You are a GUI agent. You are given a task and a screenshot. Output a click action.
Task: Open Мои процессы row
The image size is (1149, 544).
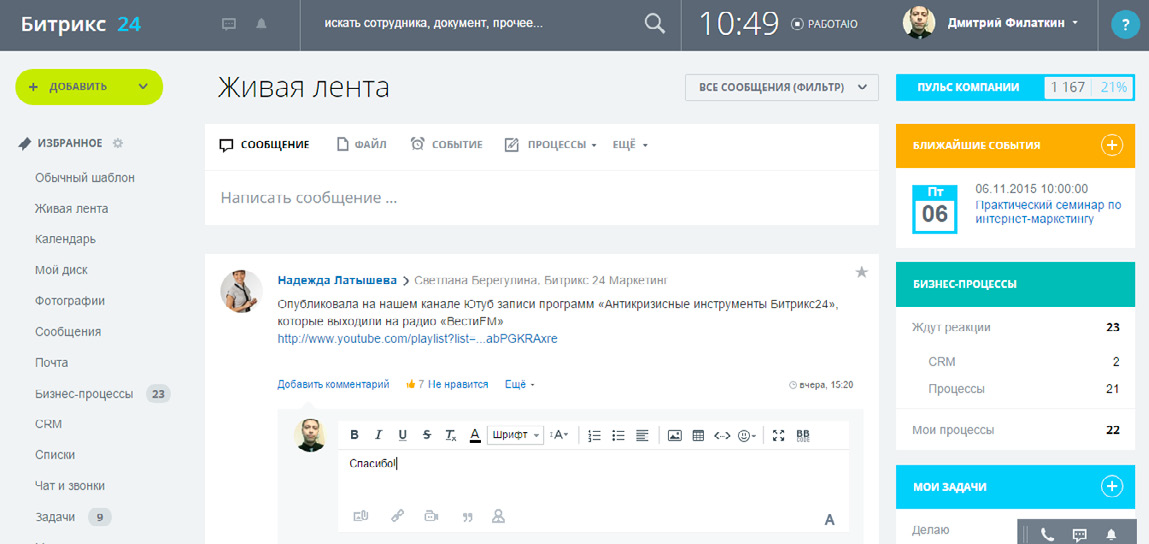(1016, 430)
